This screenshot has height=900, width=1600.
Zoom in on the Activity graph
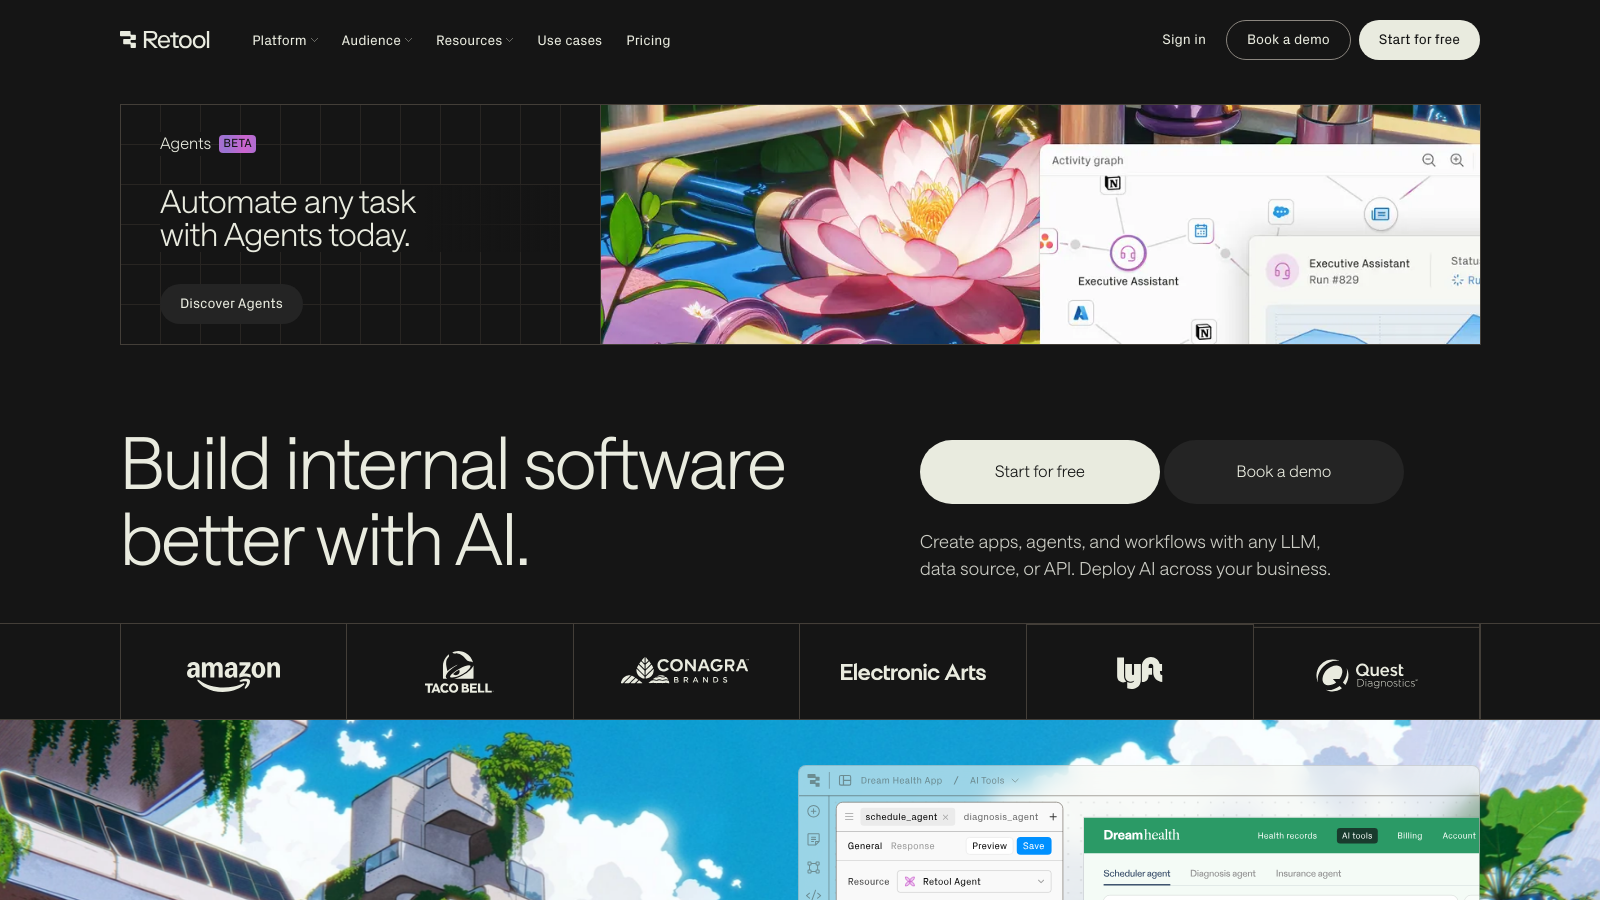click(1457, 160)
